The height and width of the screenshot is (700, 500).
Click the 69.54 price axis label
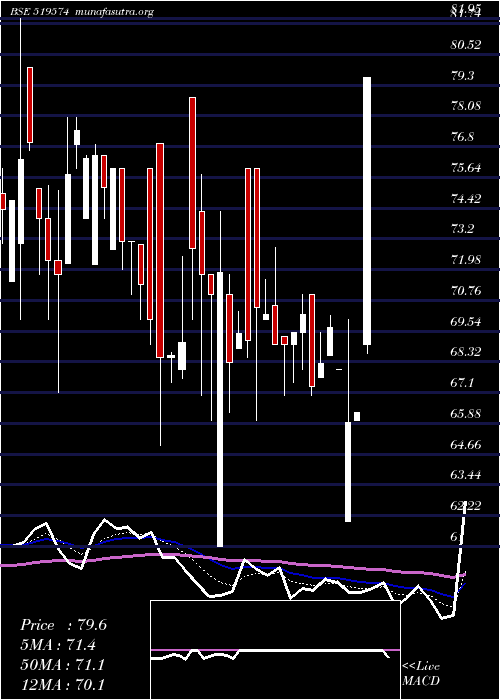coord(466,321)
